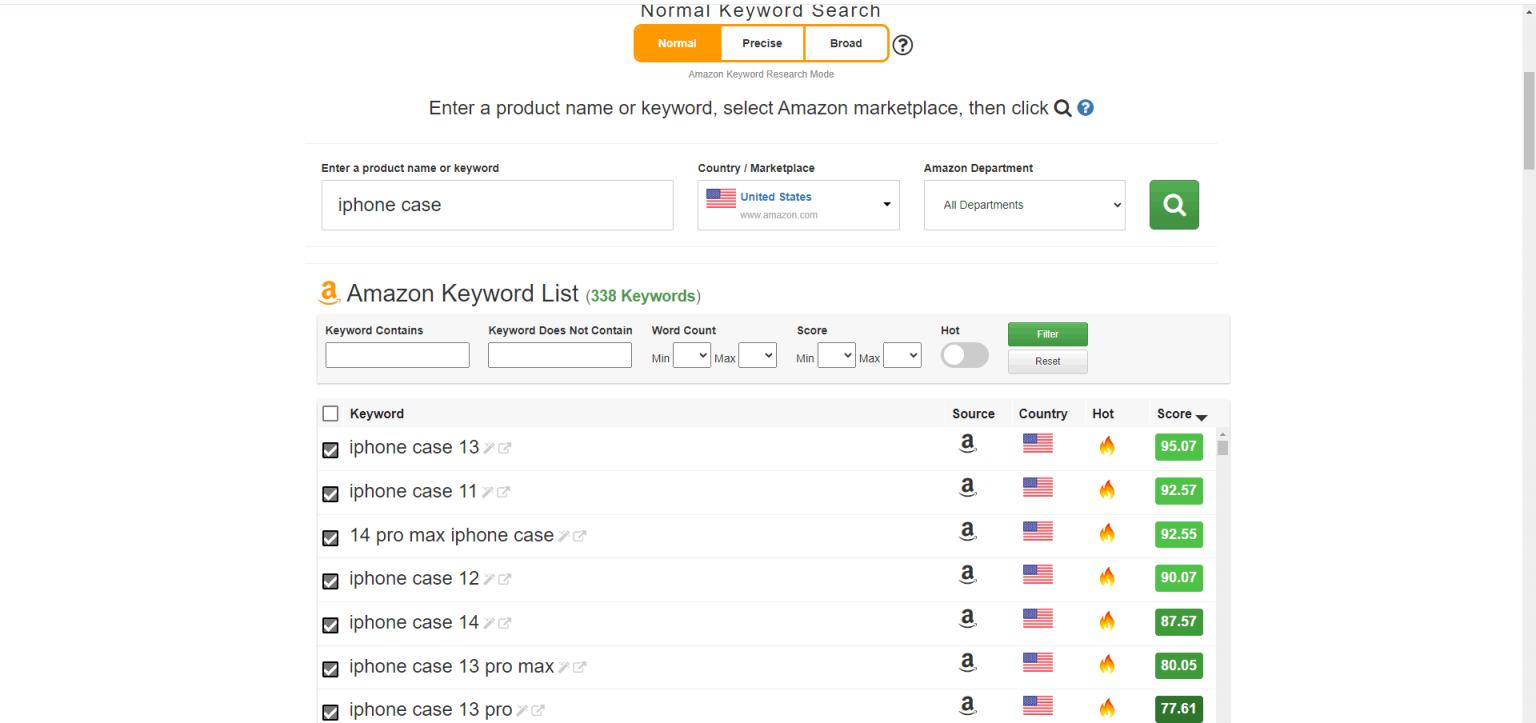
Task: Open external link icon for iphone case 11
Action: [x=503, y=492]
